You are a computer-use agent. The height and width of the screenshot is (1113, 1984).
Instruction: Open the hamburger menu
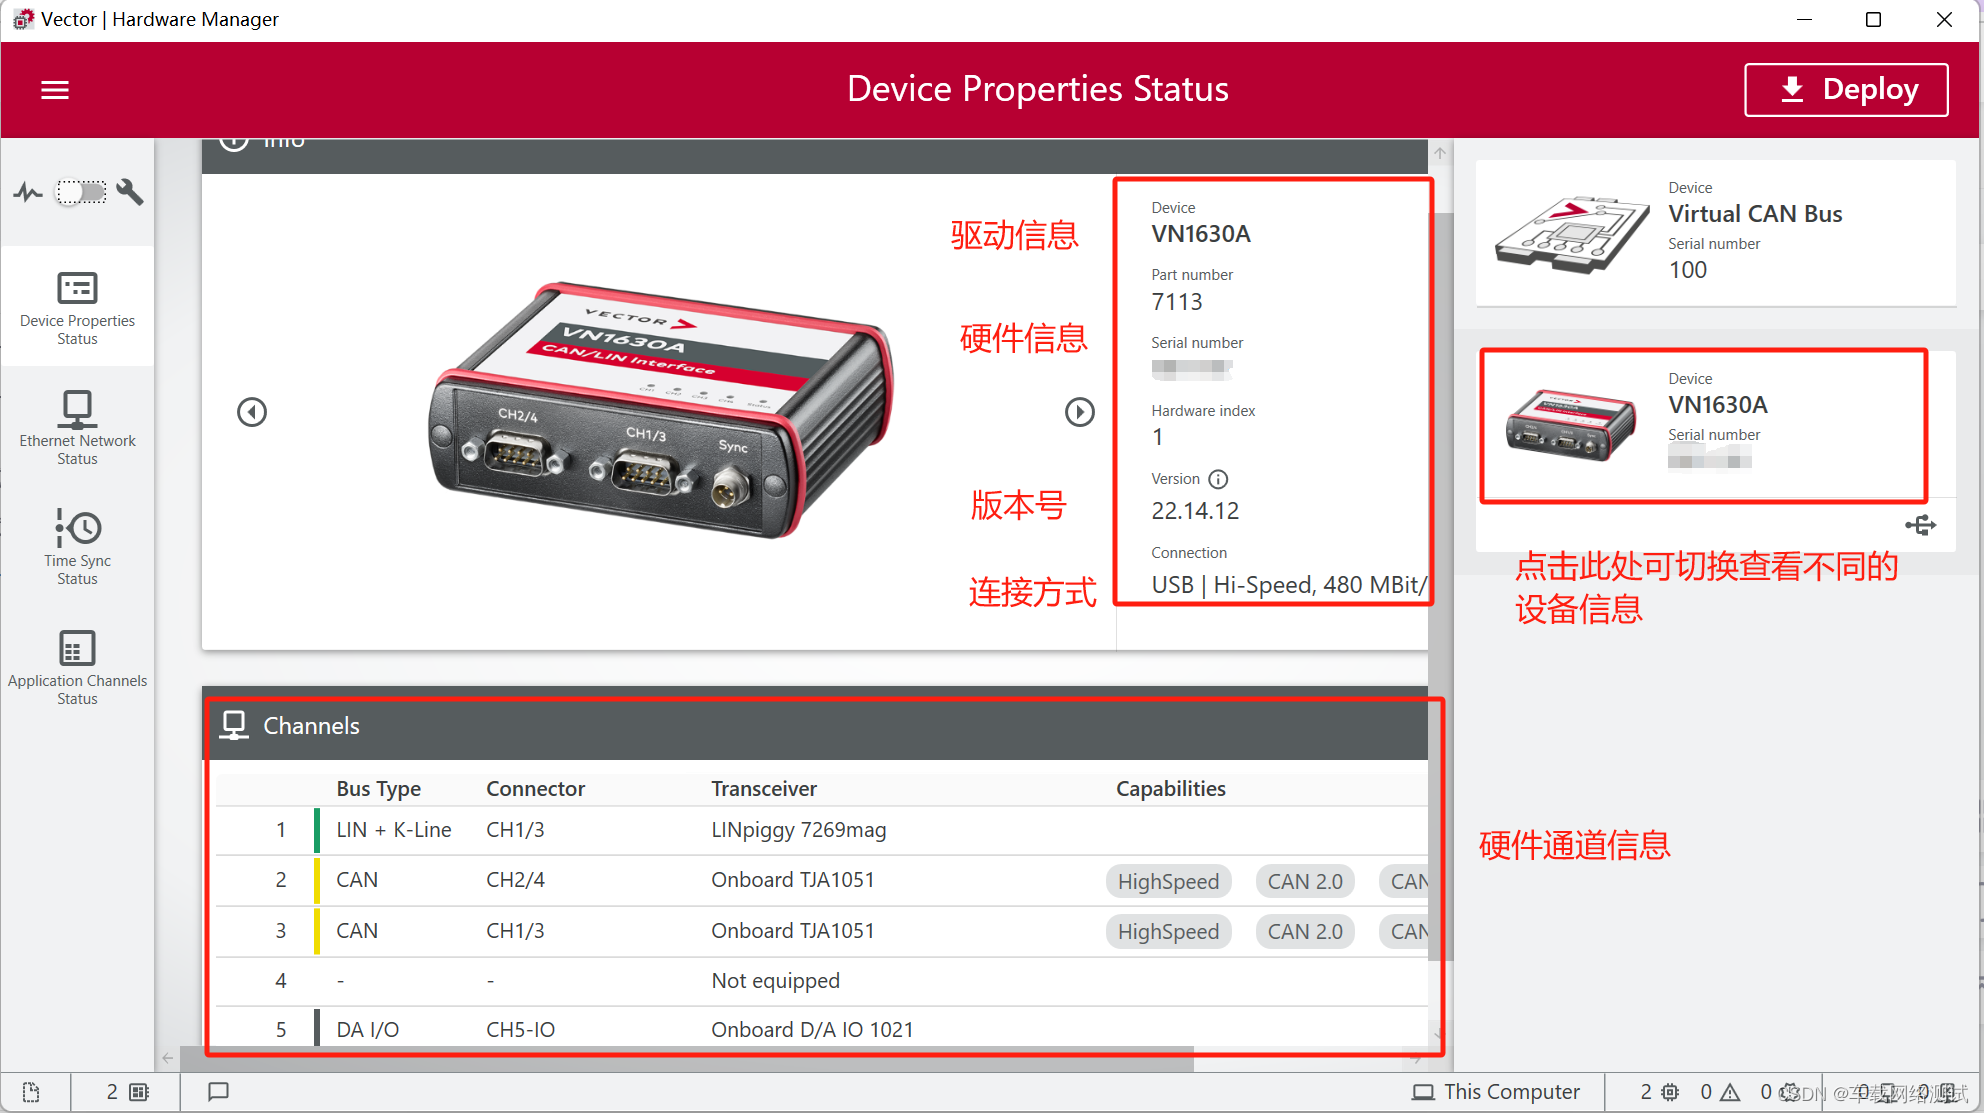click(54, 90)
